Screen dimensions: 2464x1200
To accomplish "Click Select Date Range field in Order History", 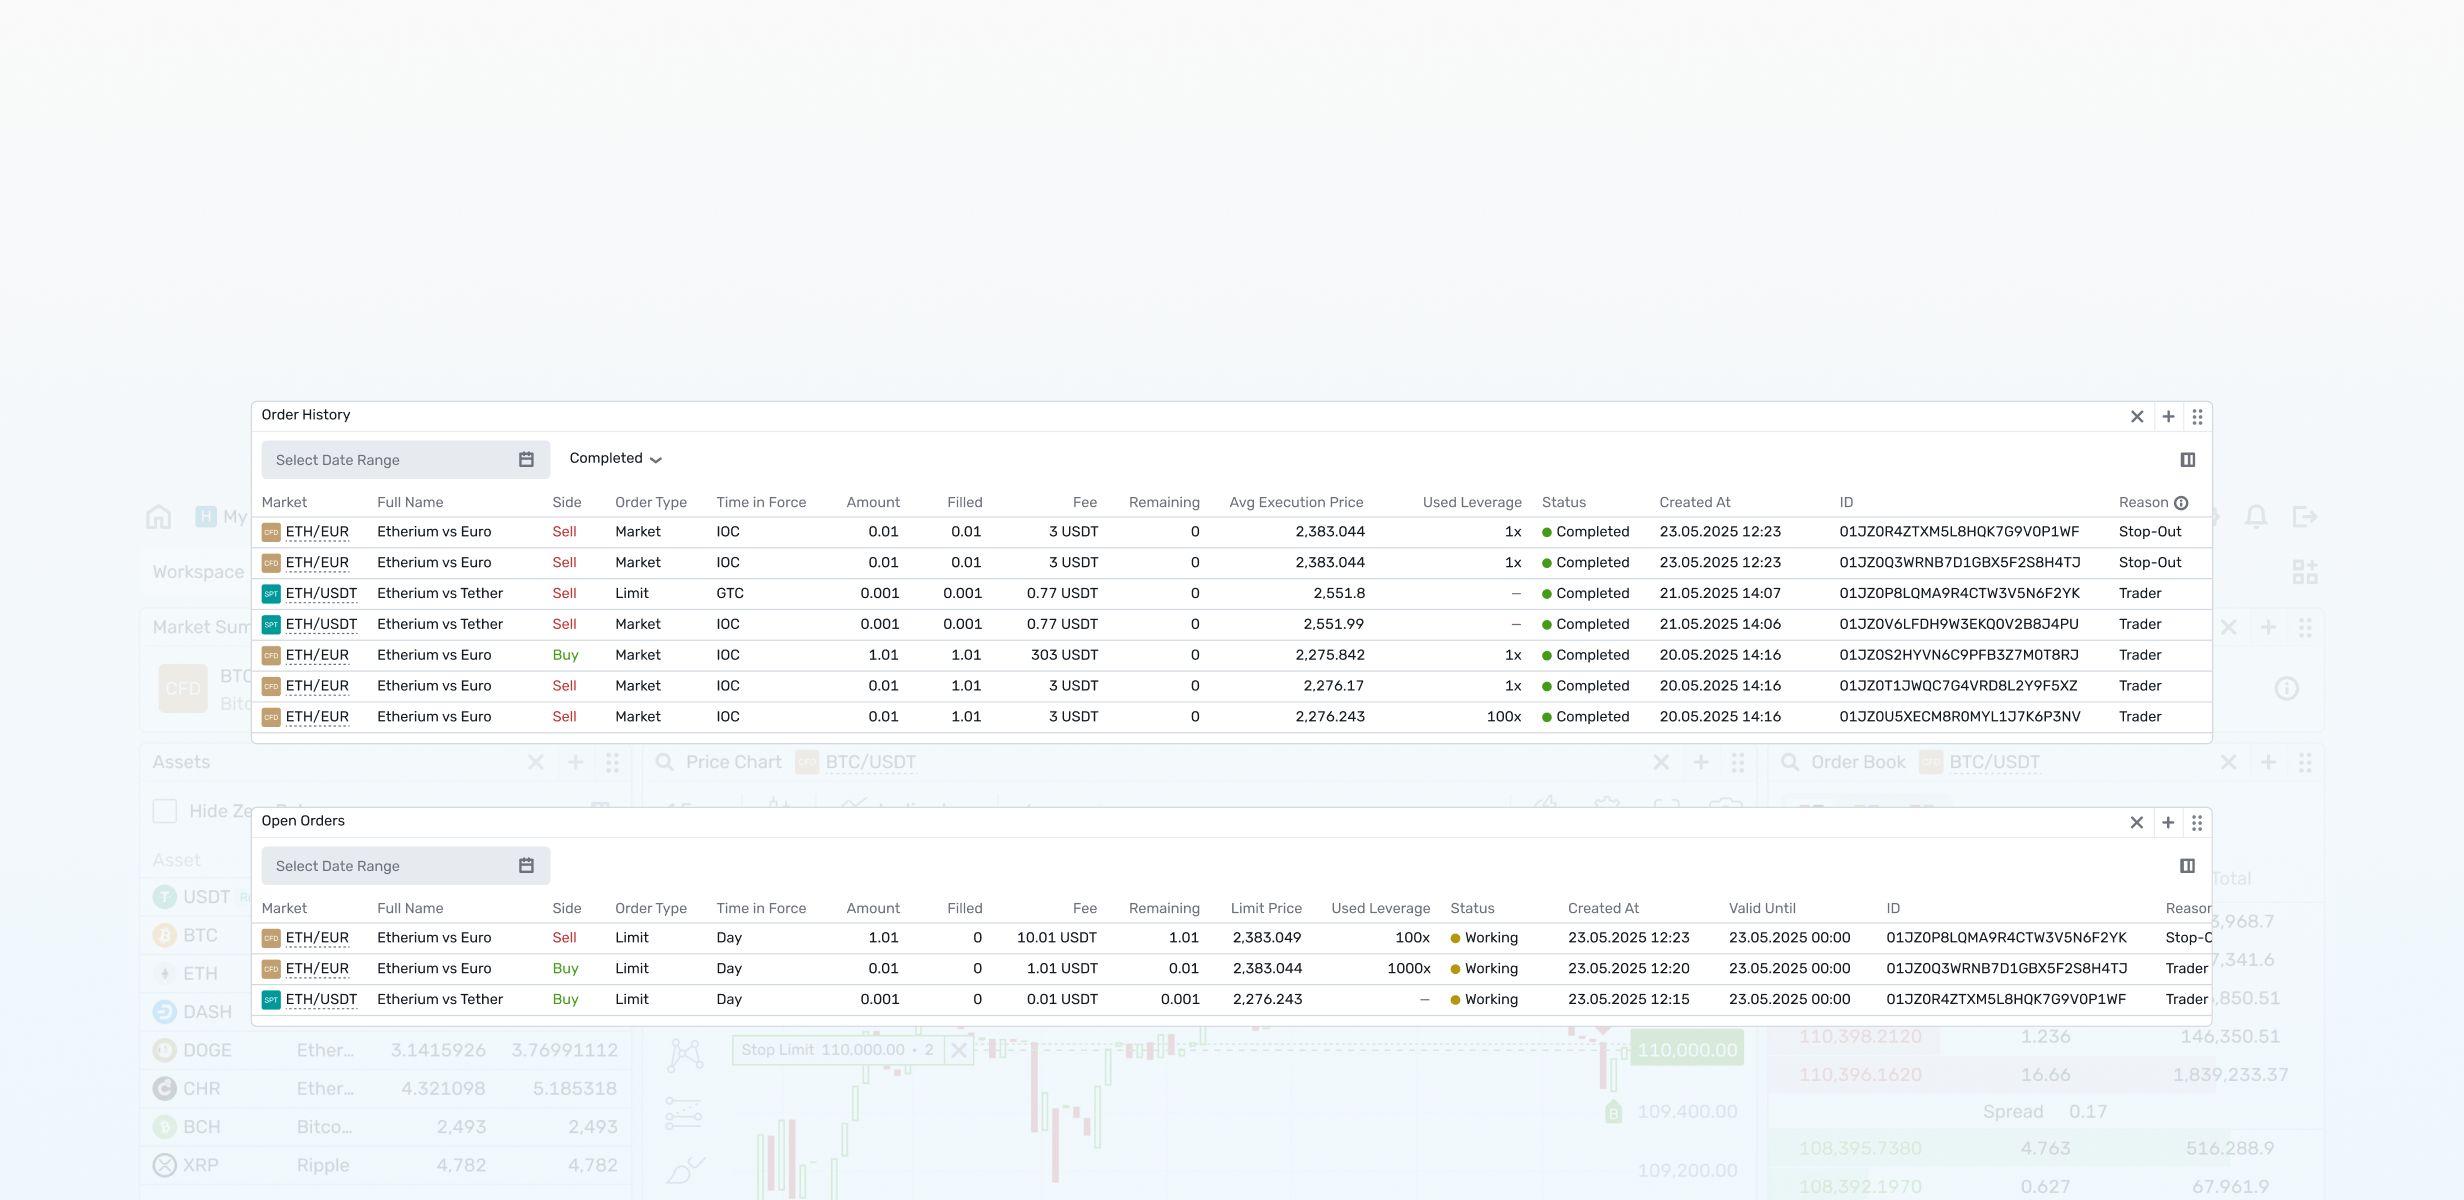I will pos(406,460).
